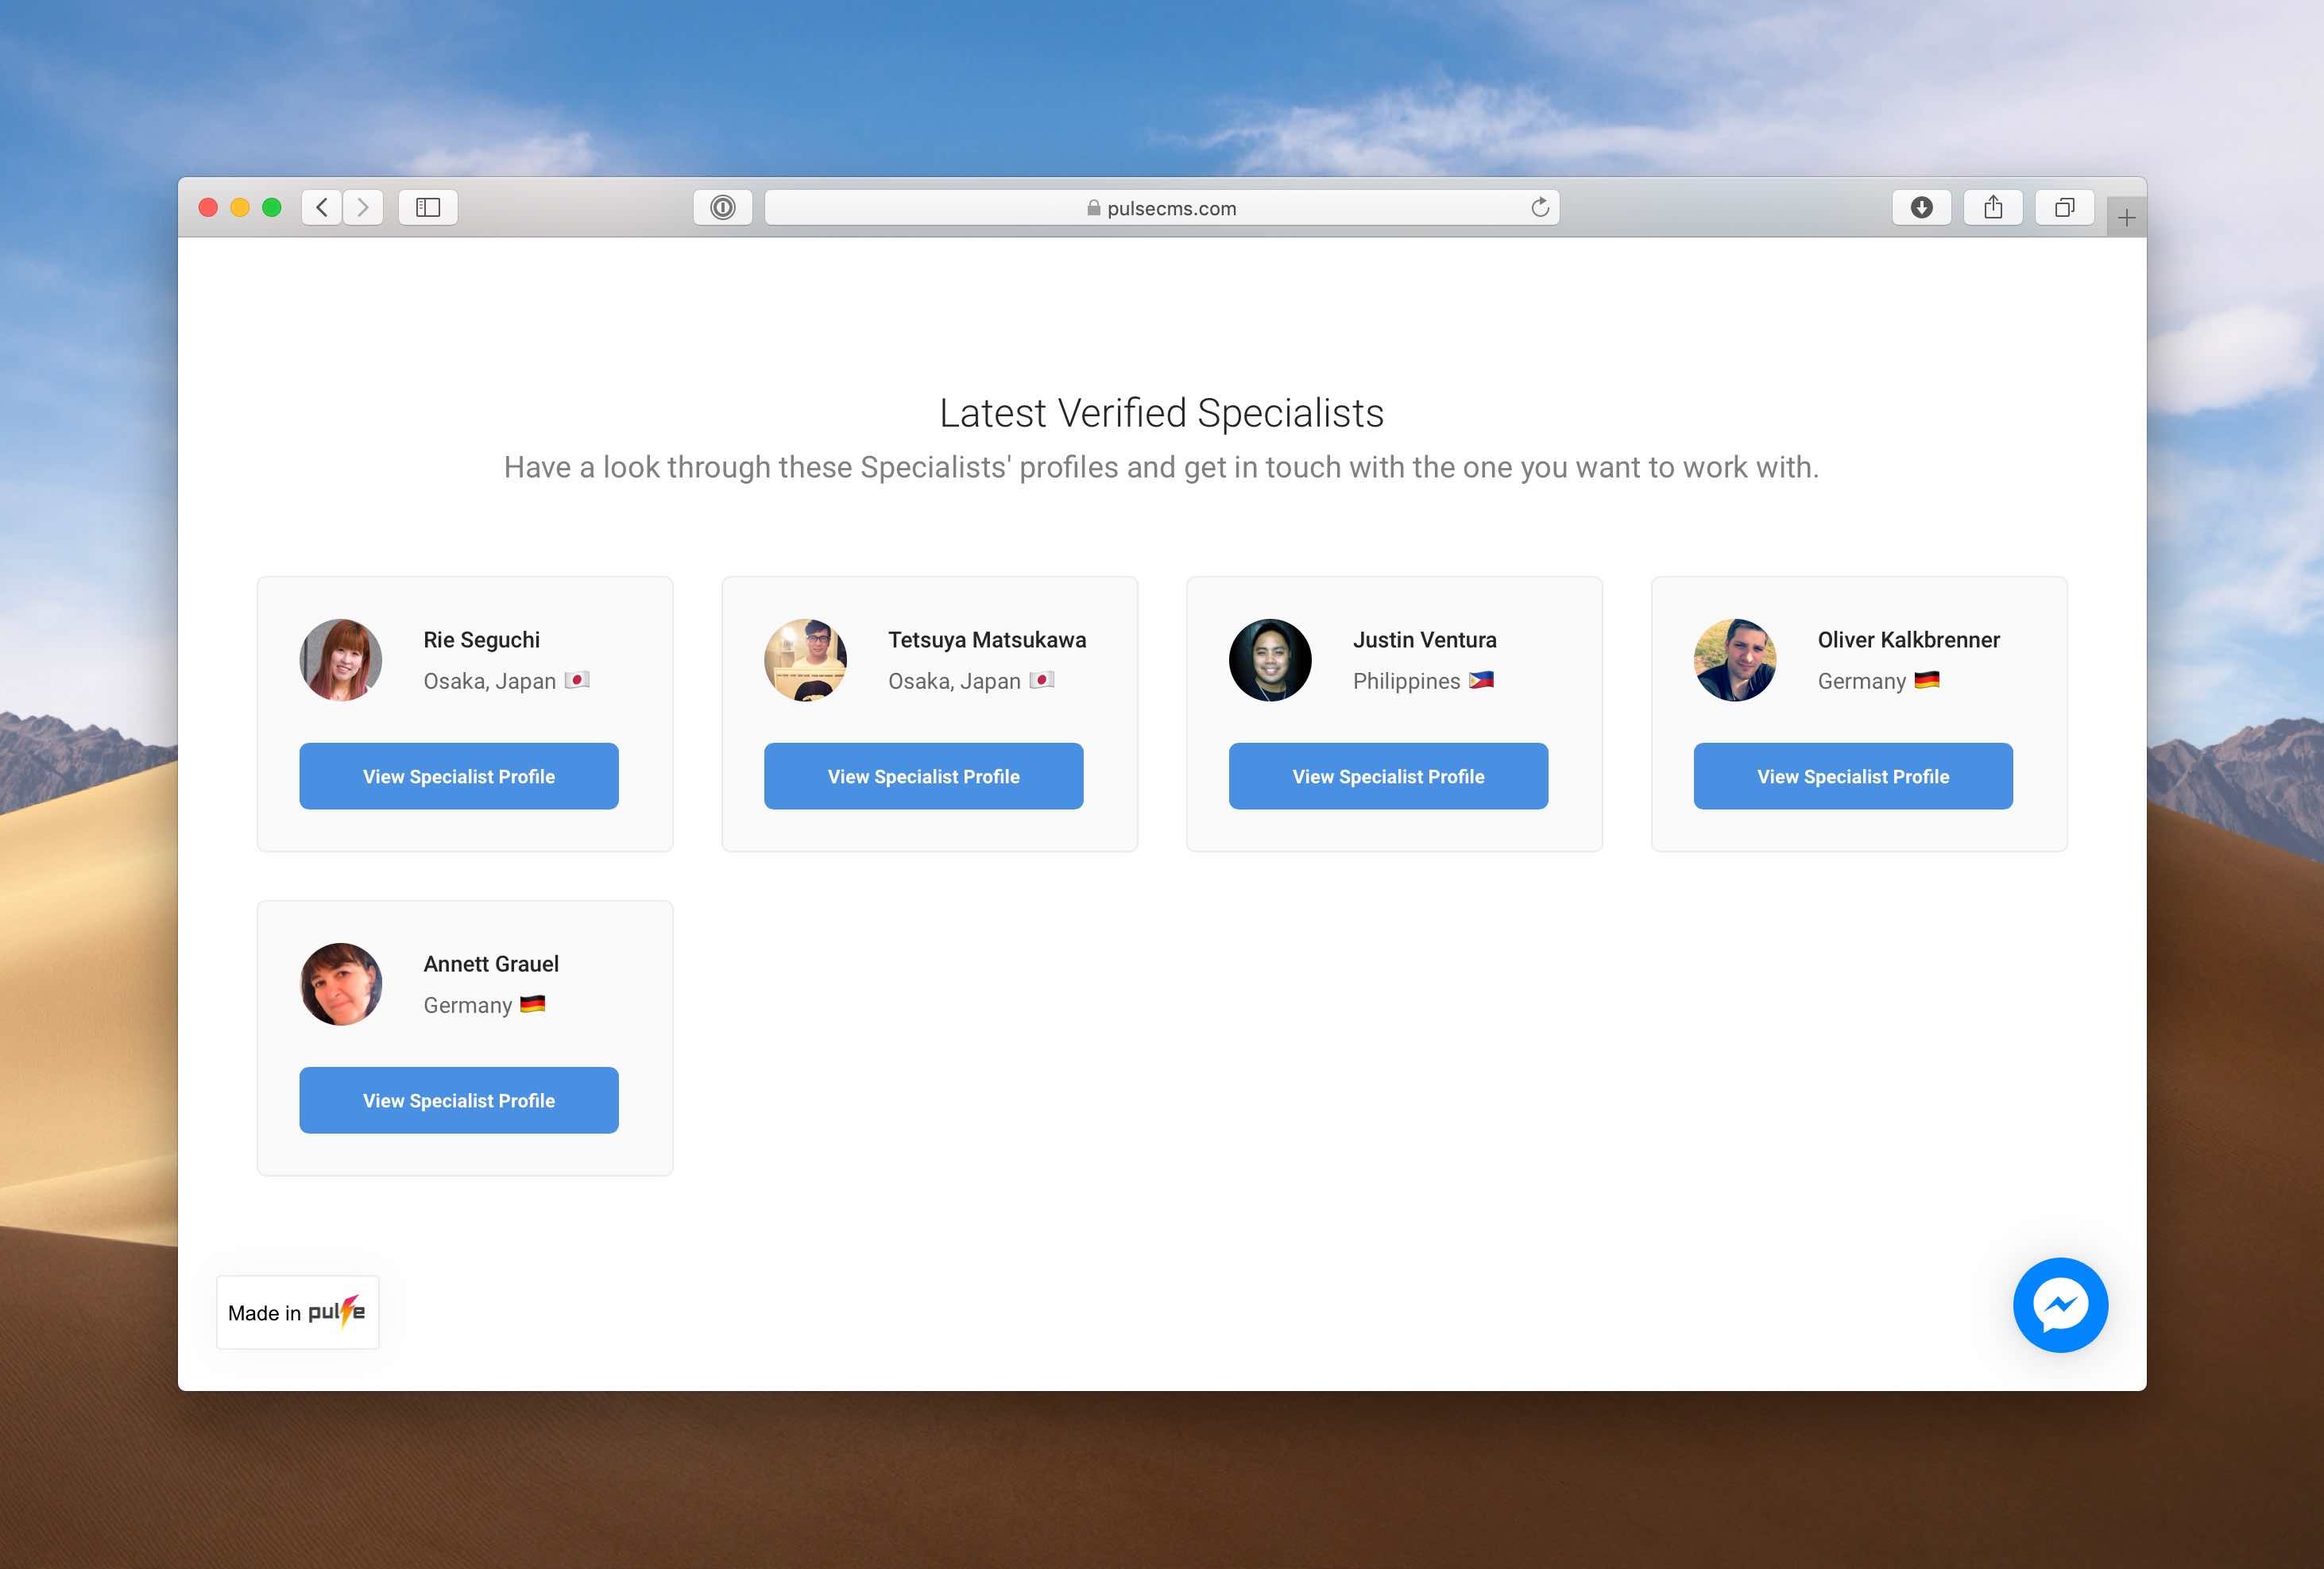The image size is (2324, 1569).
Task: View Oliver Kalkbrenner's specialist profile
Action: click(1853, 776)
